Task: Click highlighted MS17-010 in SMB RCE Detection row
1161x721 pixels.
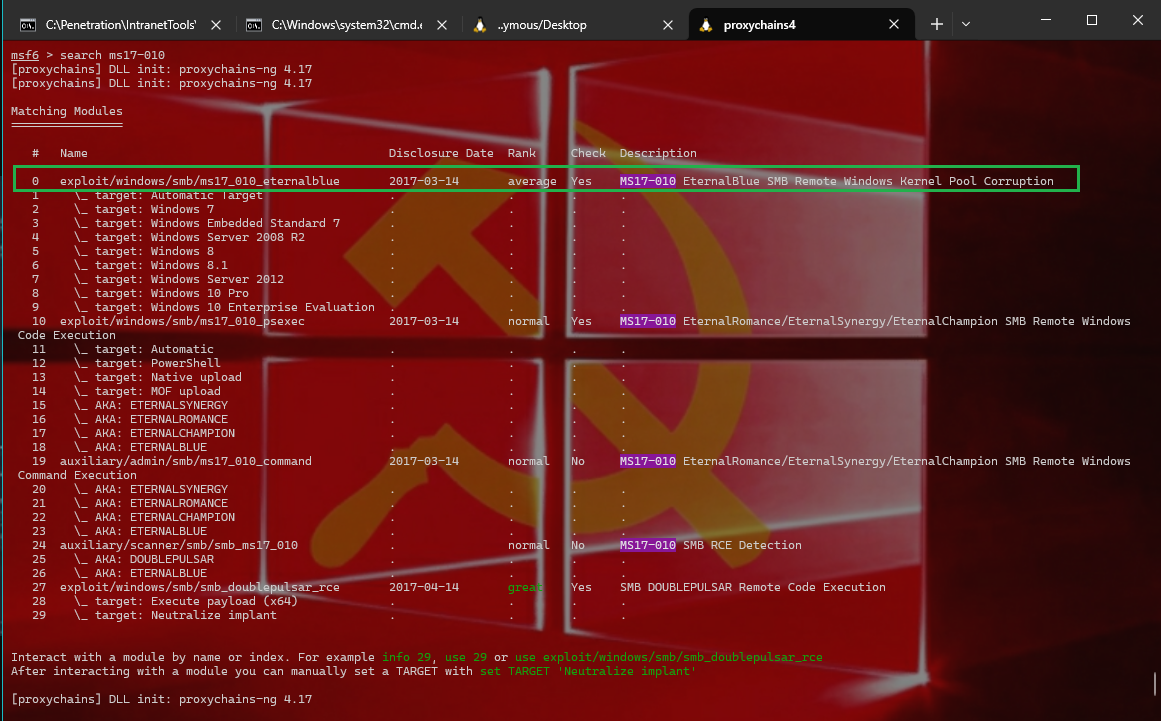Action: click(x=648, y=545)
